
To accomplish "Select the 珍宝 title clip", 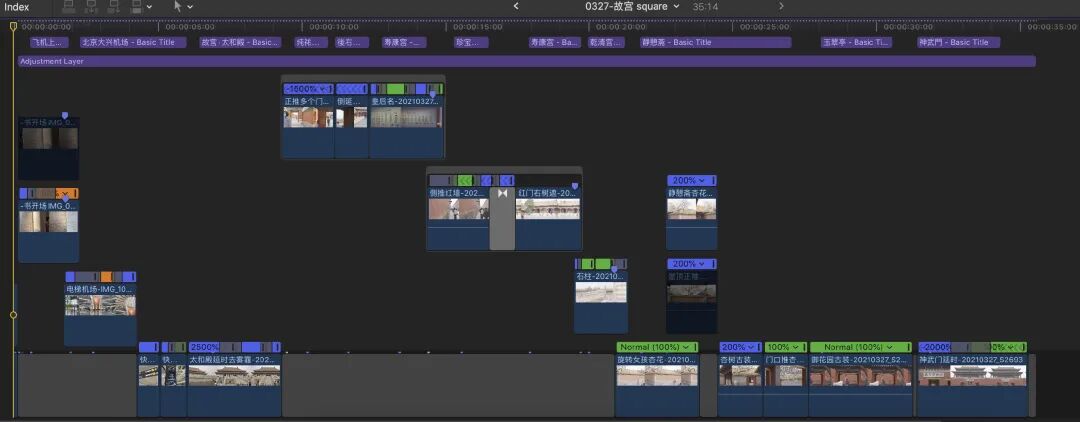I will click(471, 42).
